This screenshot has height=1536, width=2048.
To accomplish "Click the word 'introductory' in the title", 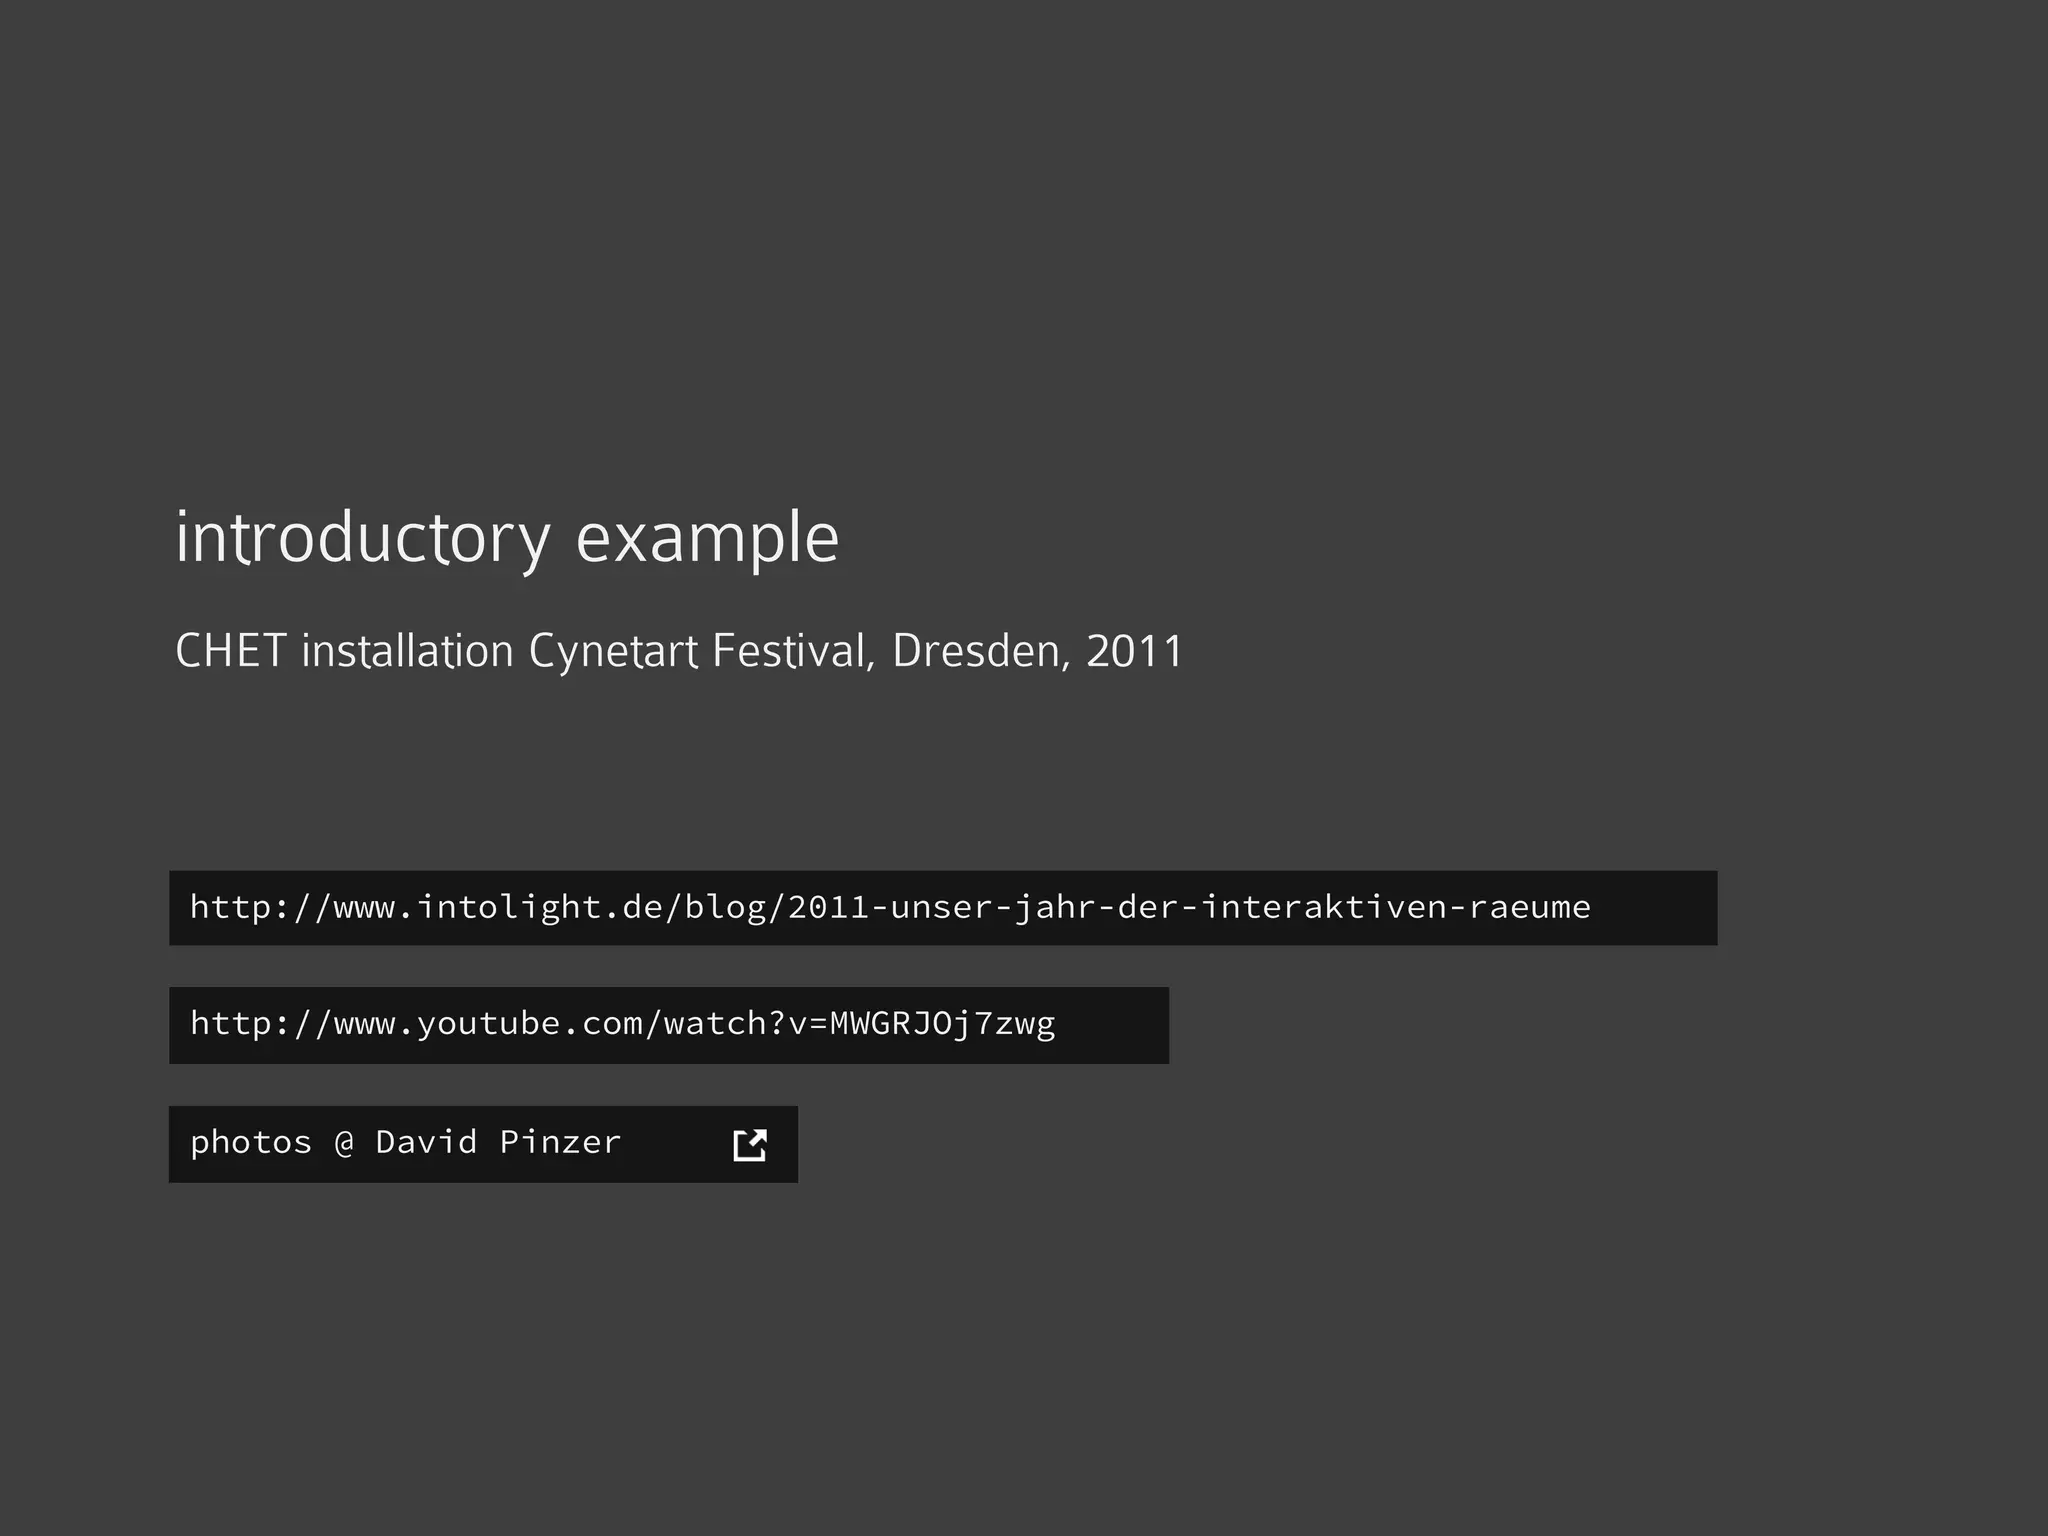I will tap(363, 538).
